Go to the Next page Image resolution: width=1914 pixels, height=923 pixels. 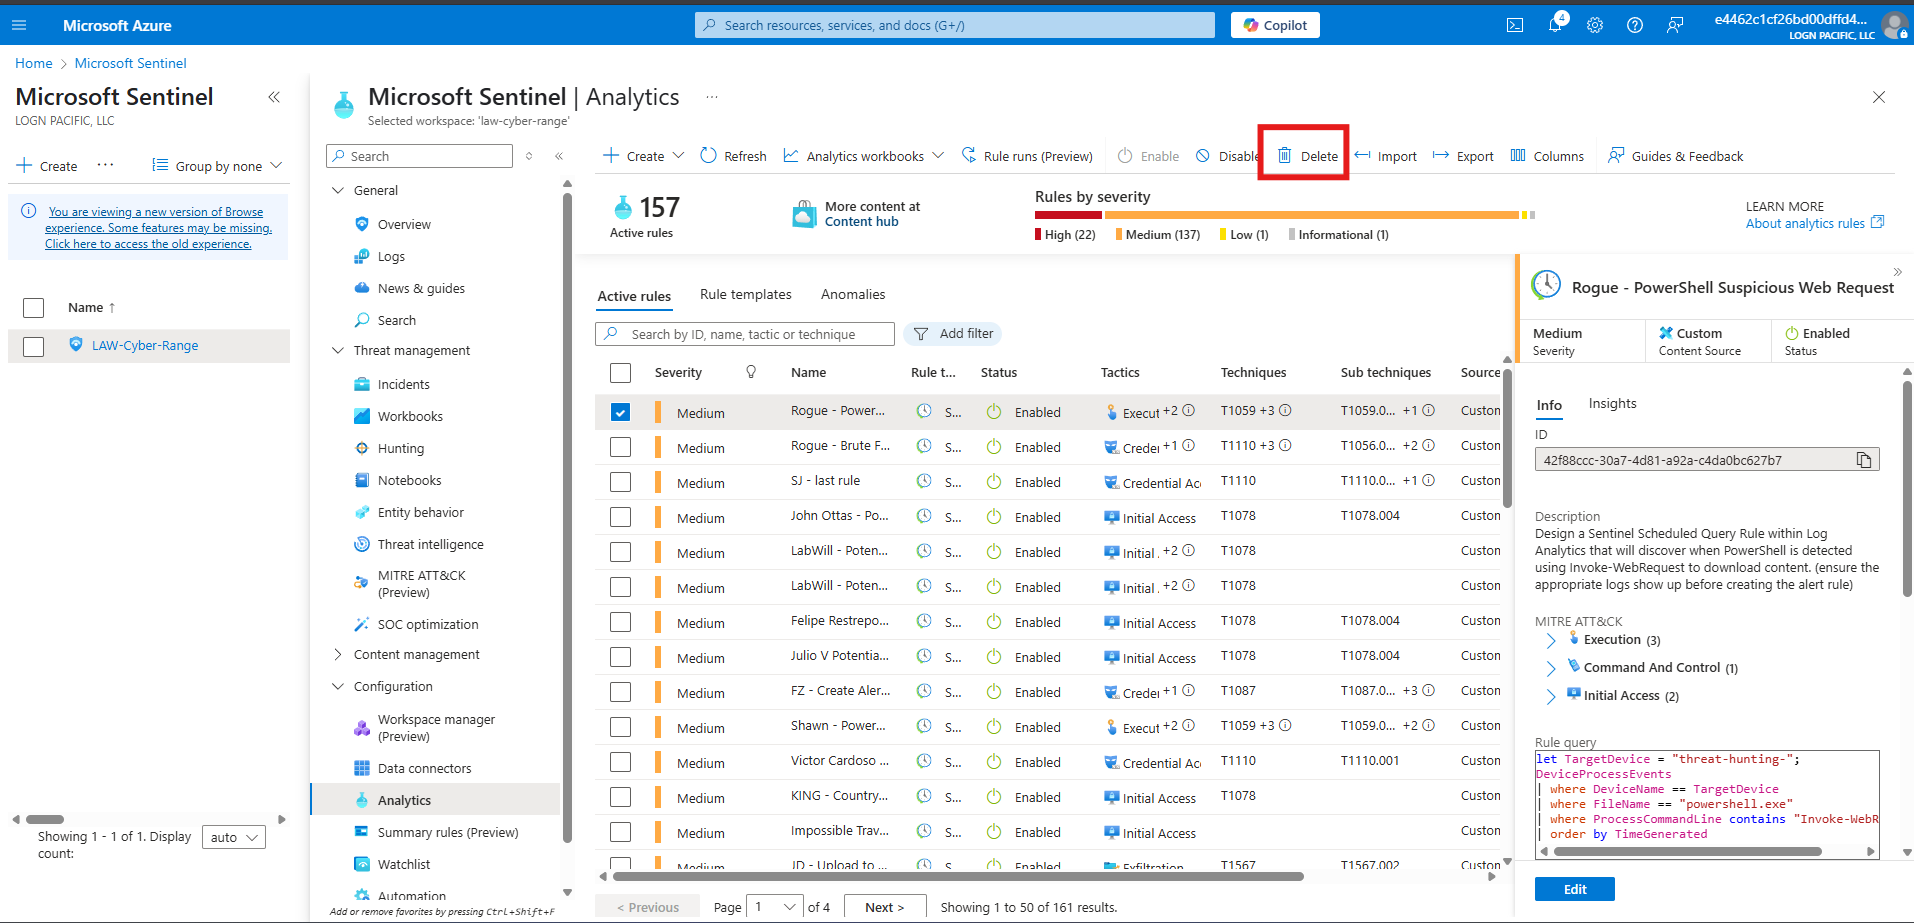(885, 907)
